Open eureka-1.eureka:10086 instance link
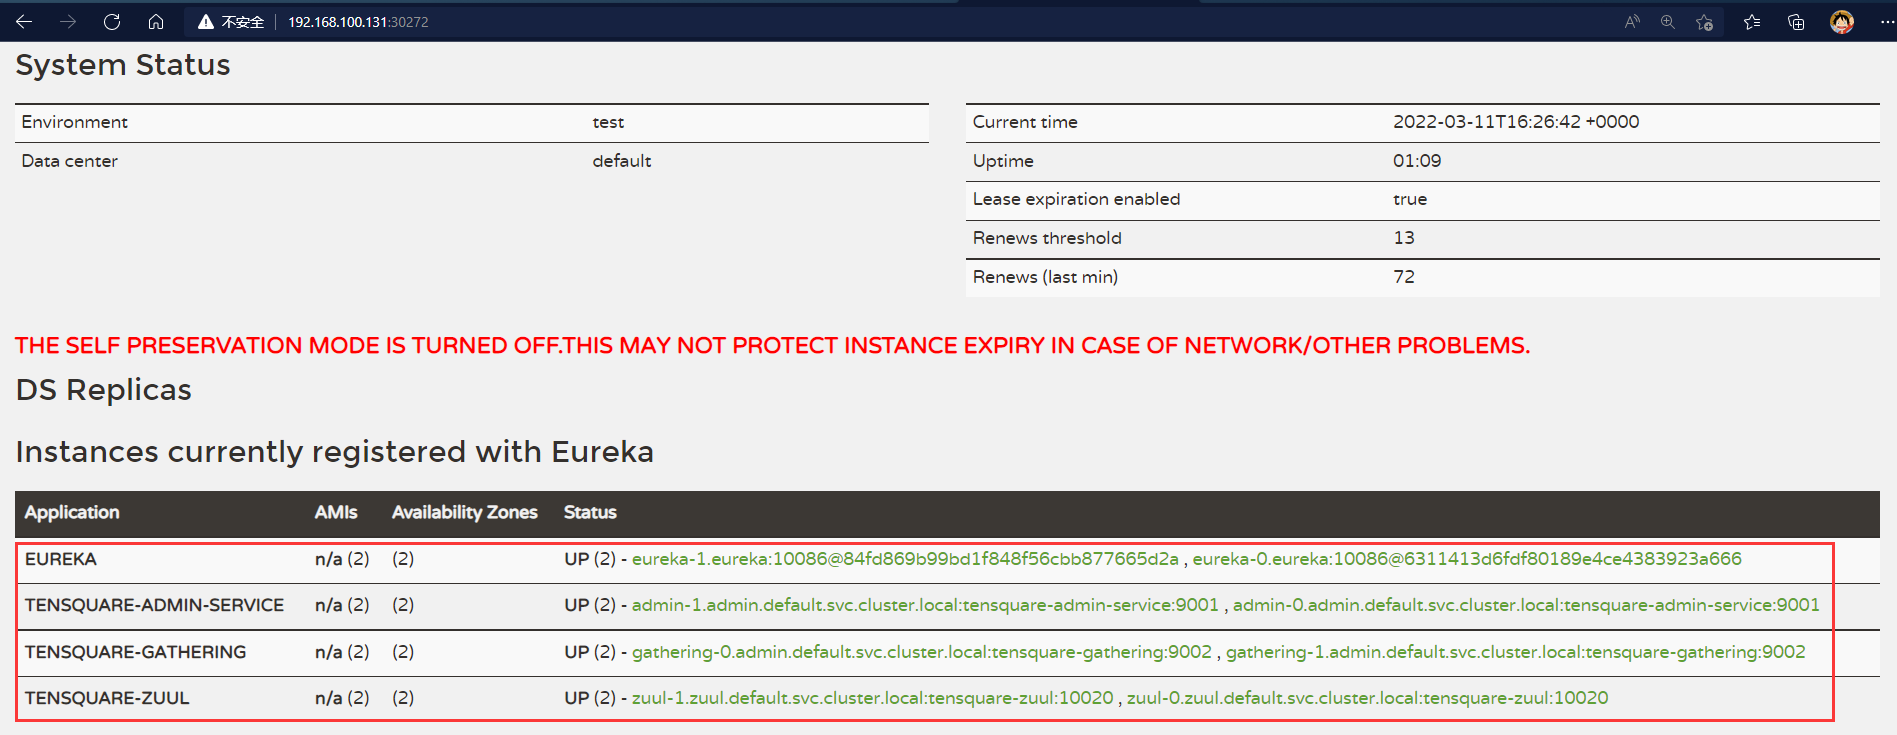The height and width of the screenshot is (735, 1897). click(905, 559)
